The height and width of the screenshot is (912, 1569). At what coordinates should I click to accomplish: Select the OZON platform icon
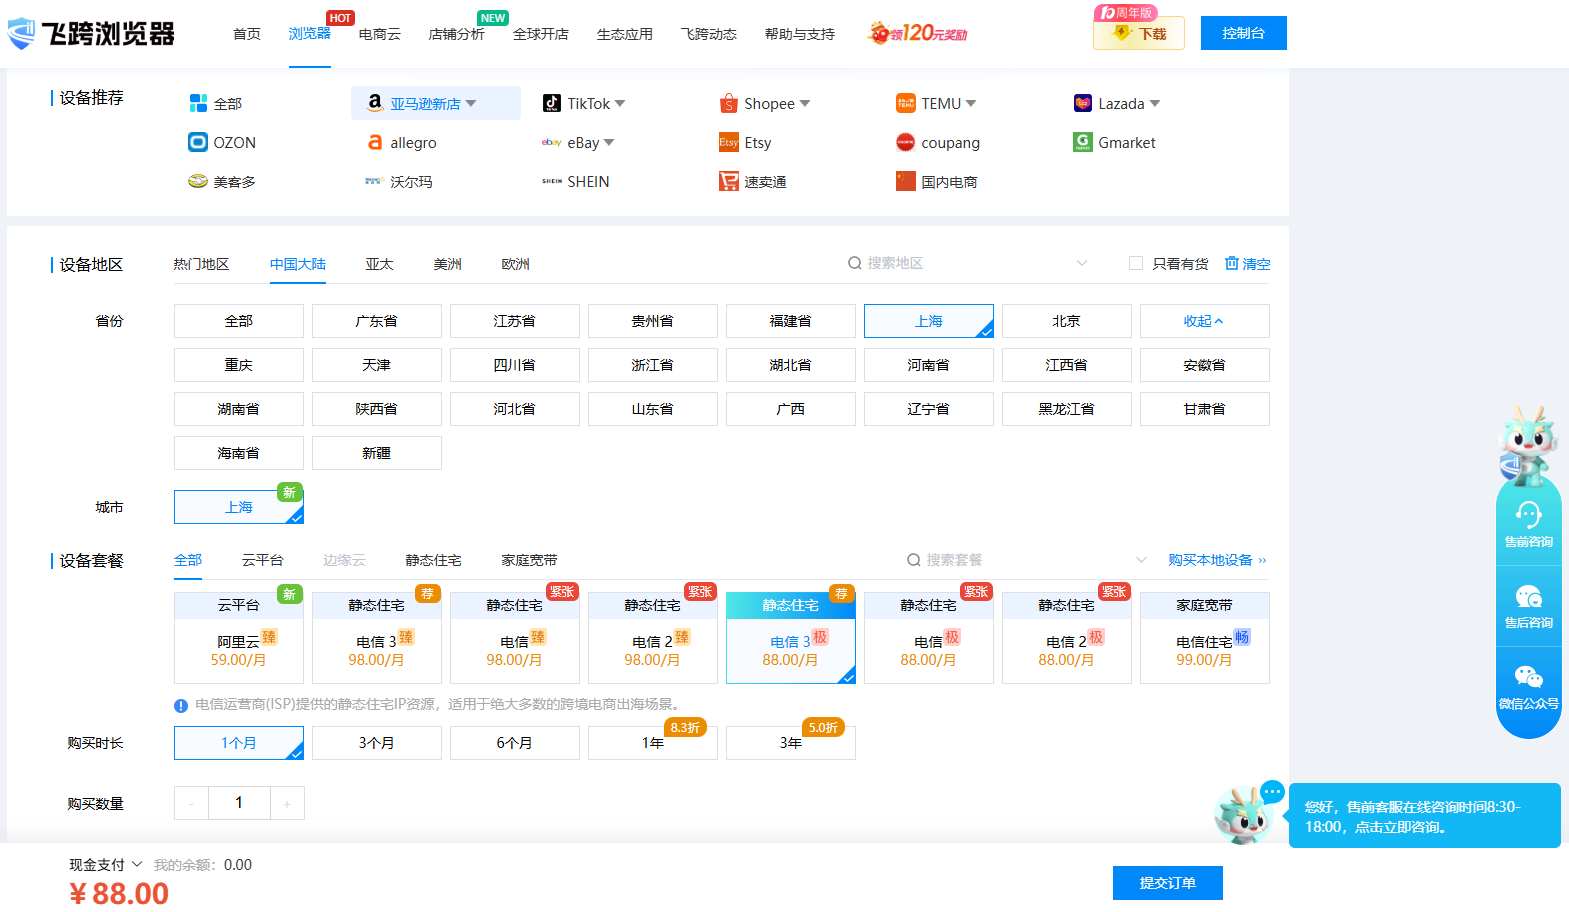198,142
